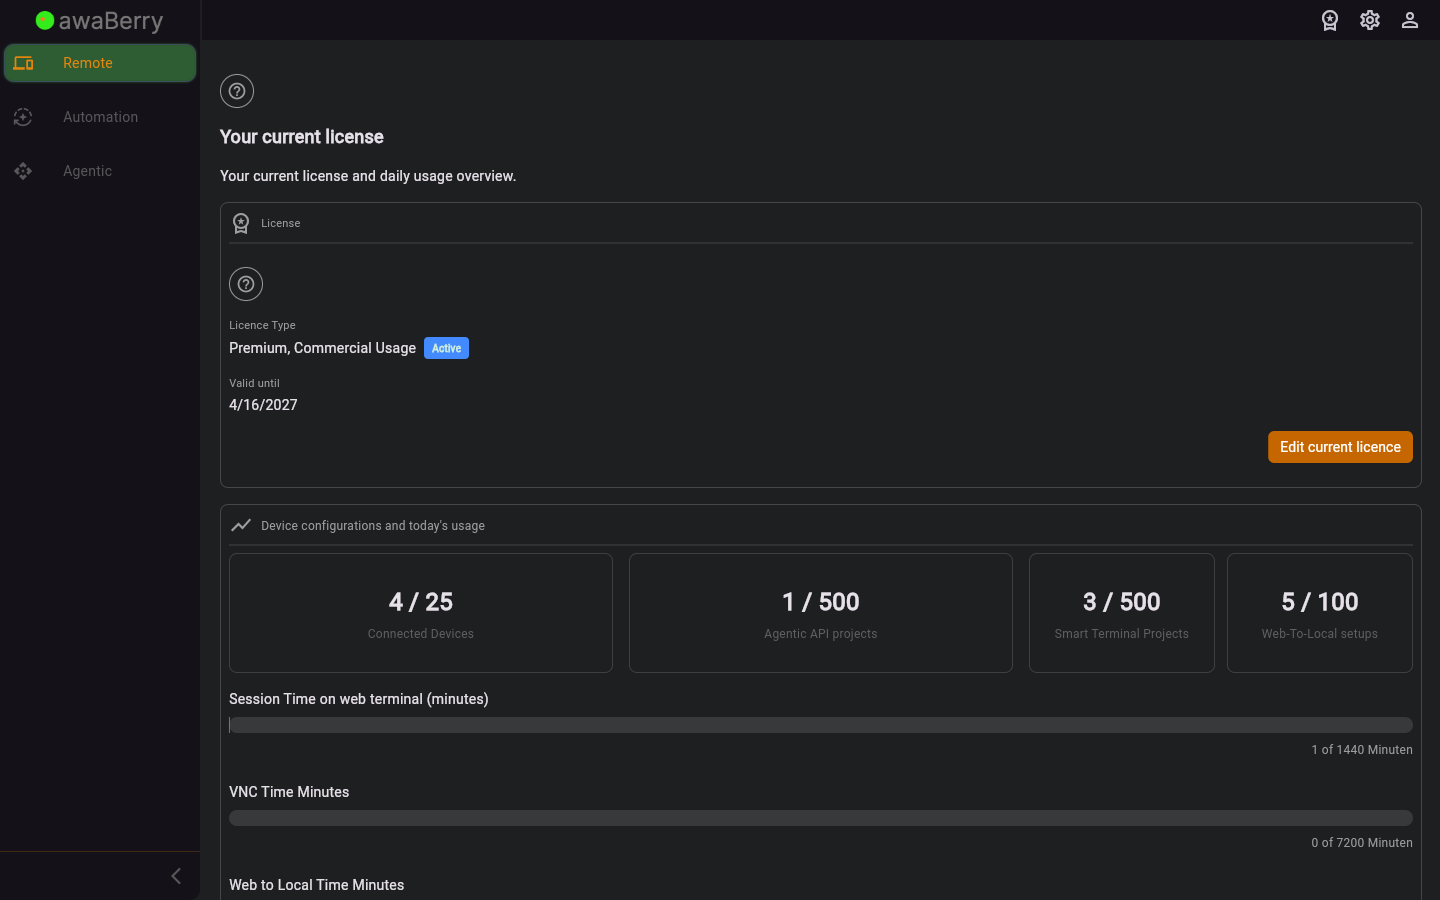The height and width of the screenshot is (900, 1440).
Task: Click the VNC Time Minutes progress bar
Action: [x=821, y=818]
